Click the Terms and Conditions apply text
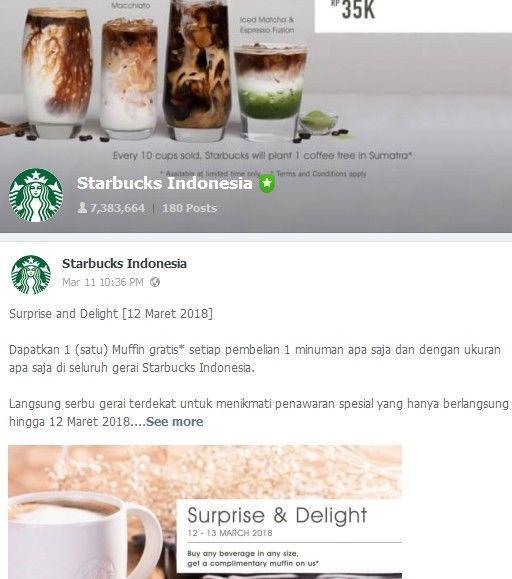The width and height of the screenshot is (512, 579). point(321,173)
